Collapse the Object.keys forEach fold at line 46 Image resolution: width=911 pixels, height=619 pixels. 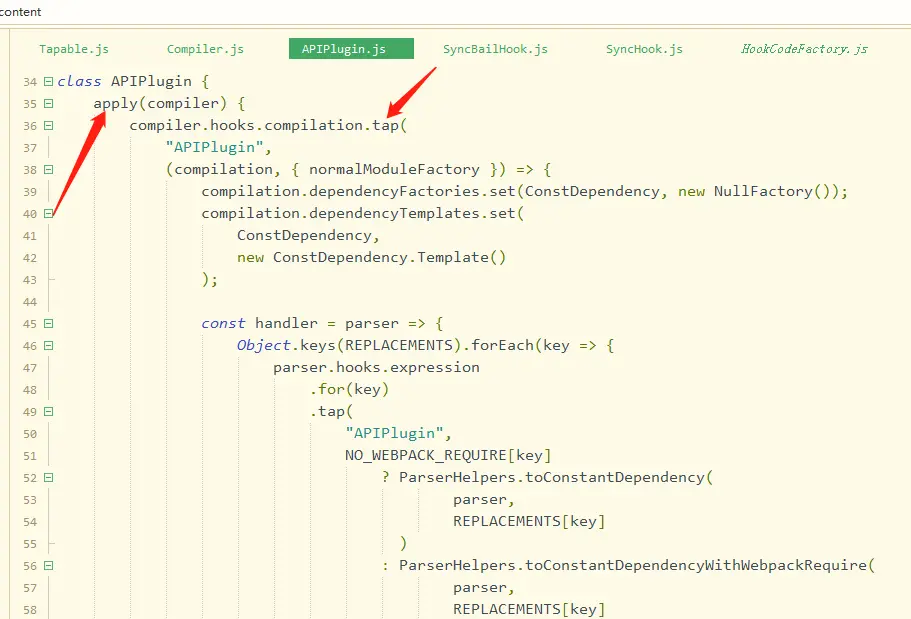[48, 346]
